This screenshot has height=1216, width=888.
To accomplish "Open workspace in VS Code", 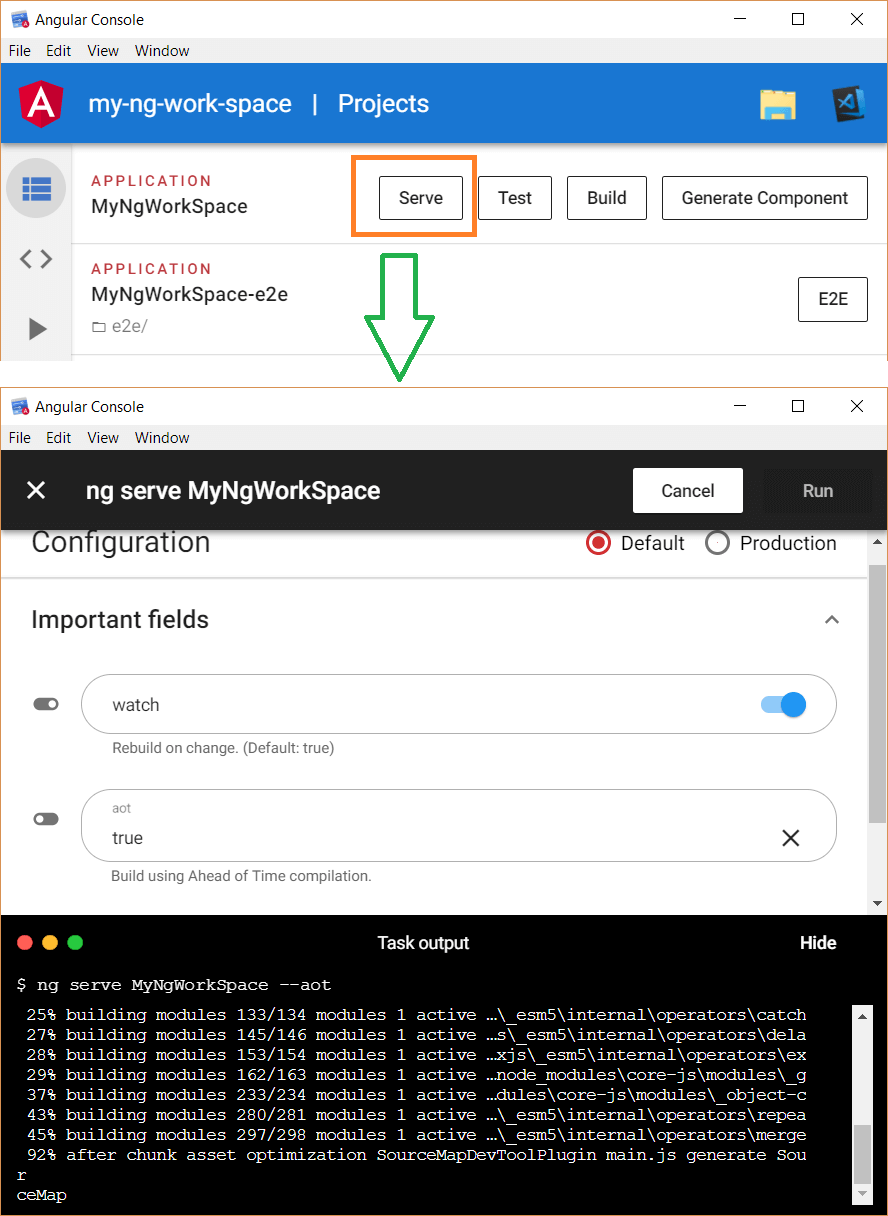I will 848,104.
